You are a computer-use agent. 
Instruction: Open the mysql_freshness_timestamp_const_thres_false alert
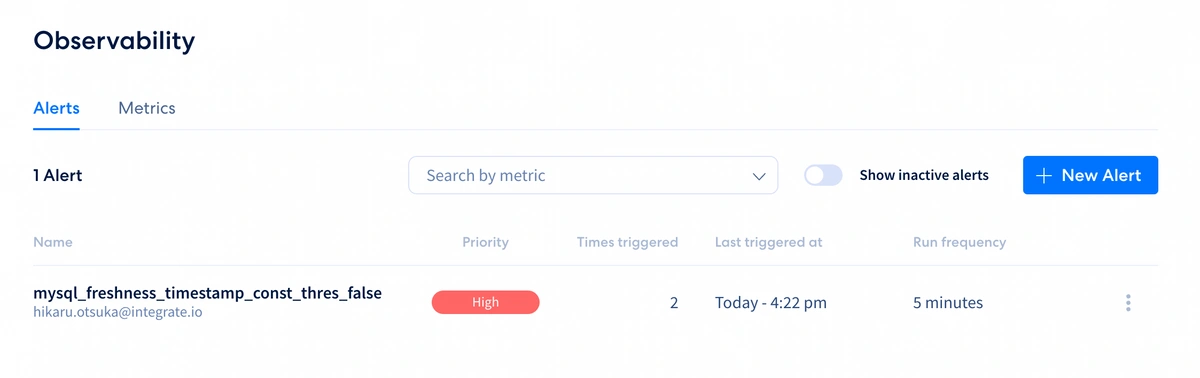(208, 293)
